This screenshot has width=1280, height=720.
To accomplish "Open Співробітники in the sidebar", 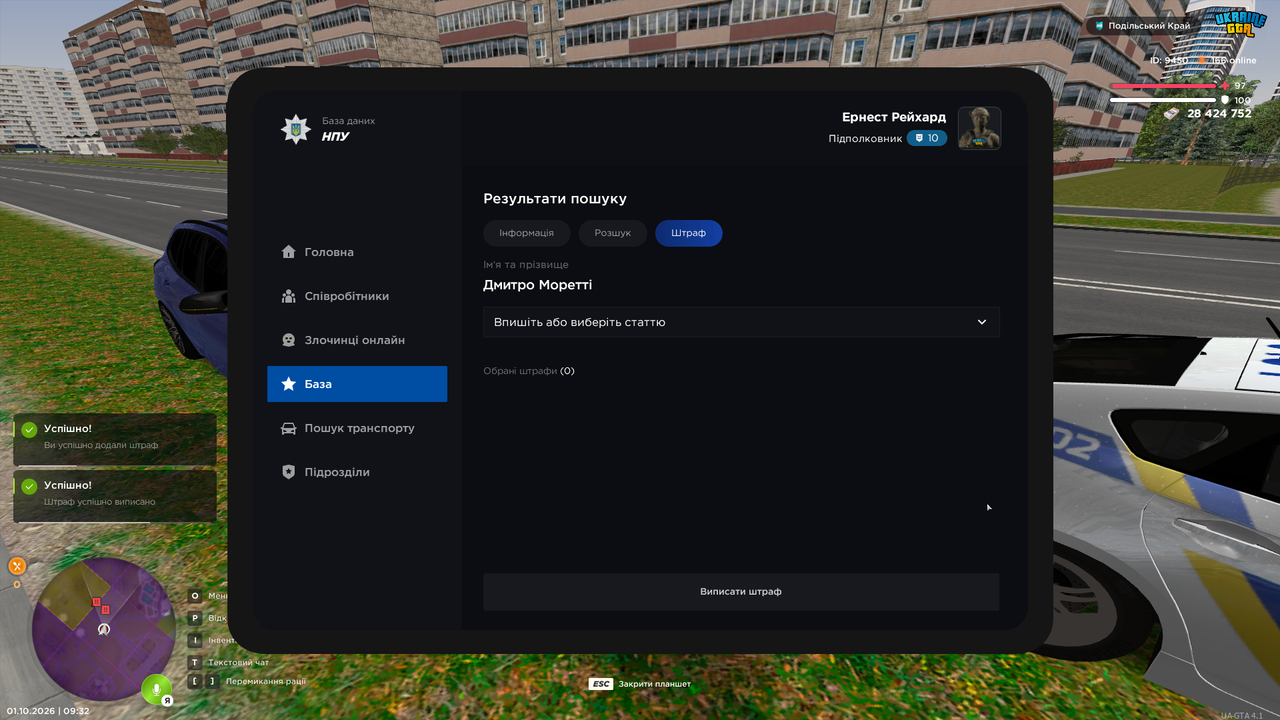I will 357,296.
